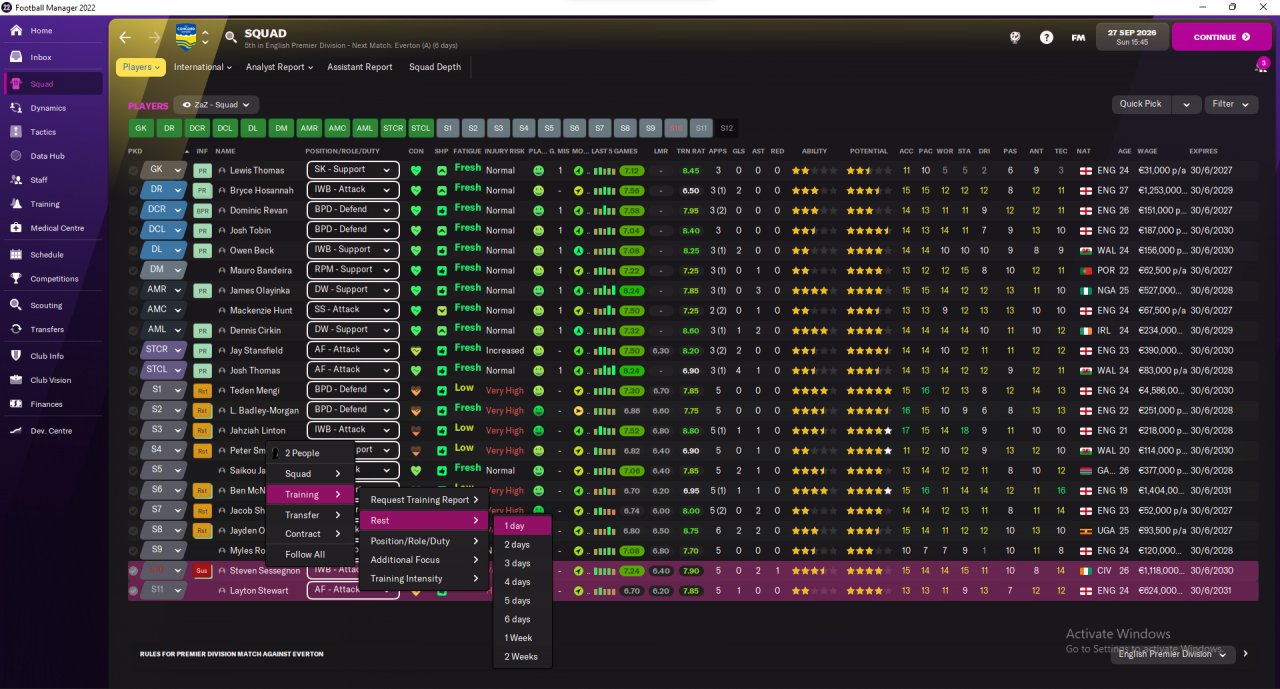
Task: Open the Finances sidebar icon
Action: (17, 404)
